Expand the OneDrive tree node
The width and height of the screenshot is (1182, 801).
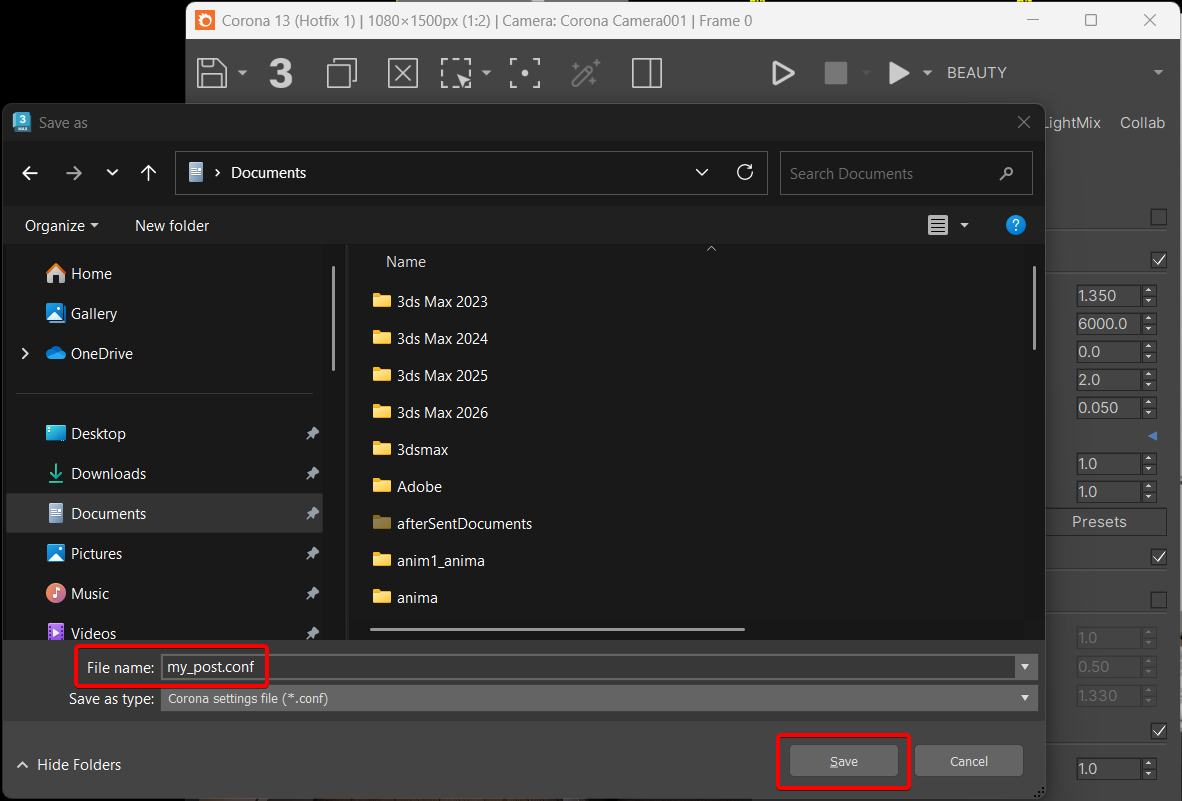25,353
